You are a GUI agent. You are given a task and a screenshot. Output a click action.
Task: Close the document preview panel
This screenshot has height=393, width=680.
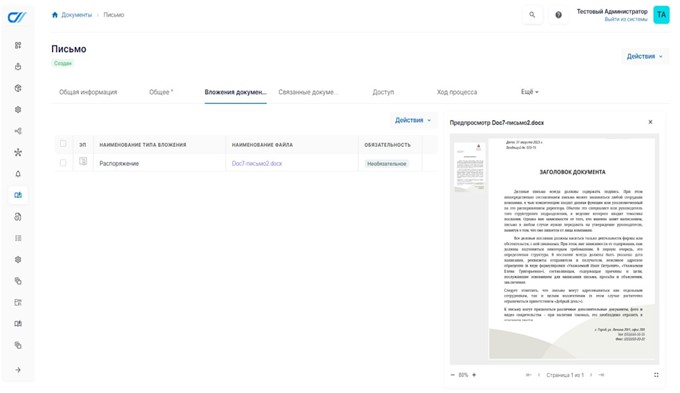[x=650, y=122]
